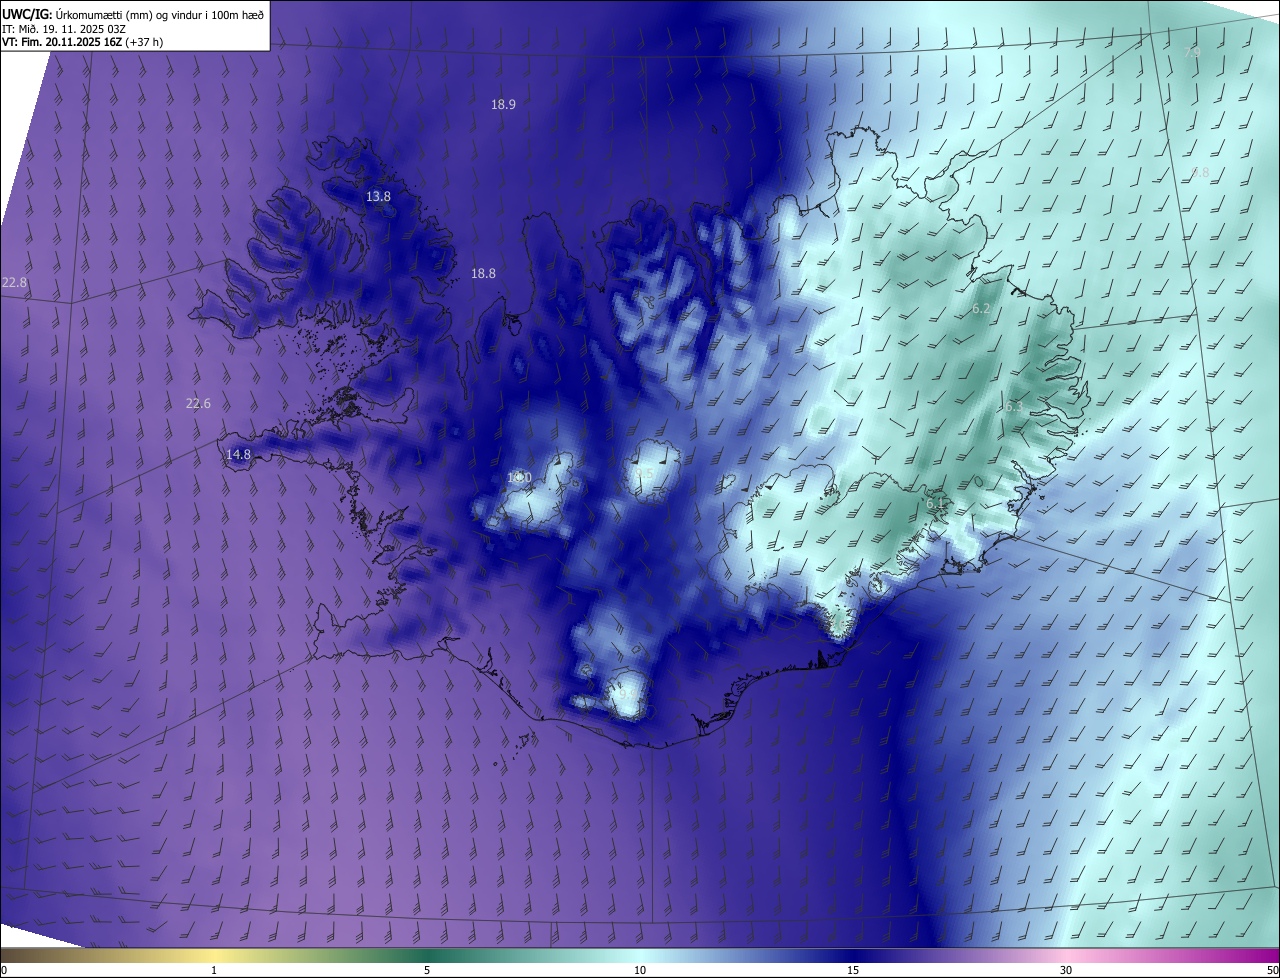
Task: Click the map value 6.1
Action: [936, 504]
